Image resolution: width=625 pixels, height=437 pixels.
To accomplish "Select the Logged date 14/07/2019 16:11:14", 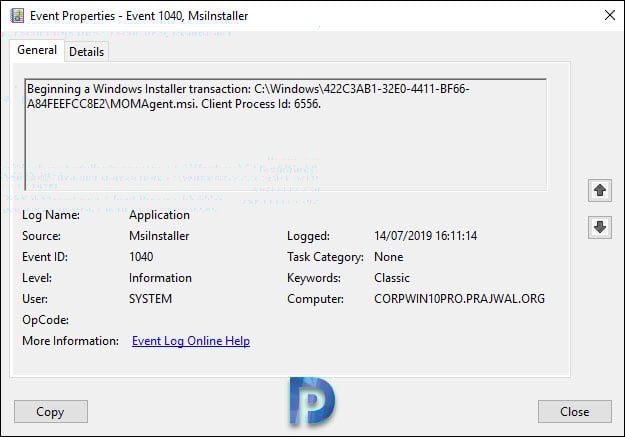I will tap(425, 236).
